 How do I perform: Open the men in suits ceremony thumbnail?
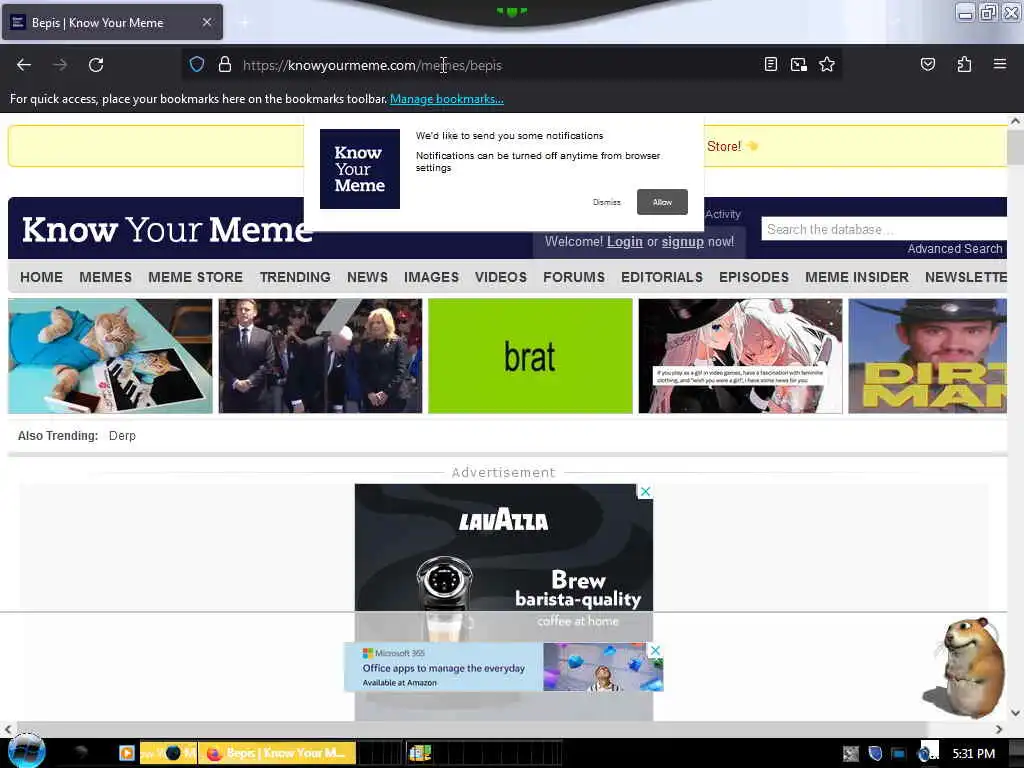320,356
